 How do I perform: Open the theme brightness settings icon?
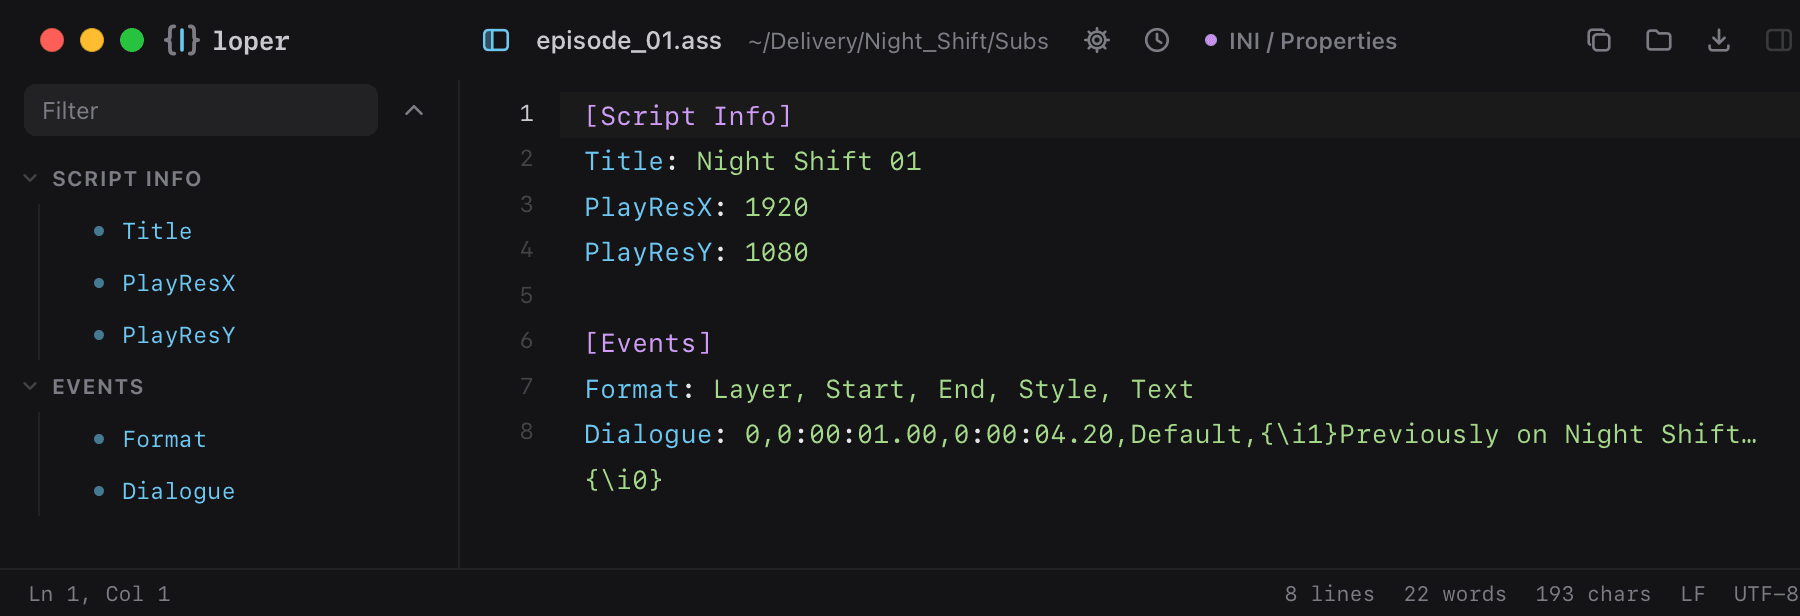coord(1097,40)
